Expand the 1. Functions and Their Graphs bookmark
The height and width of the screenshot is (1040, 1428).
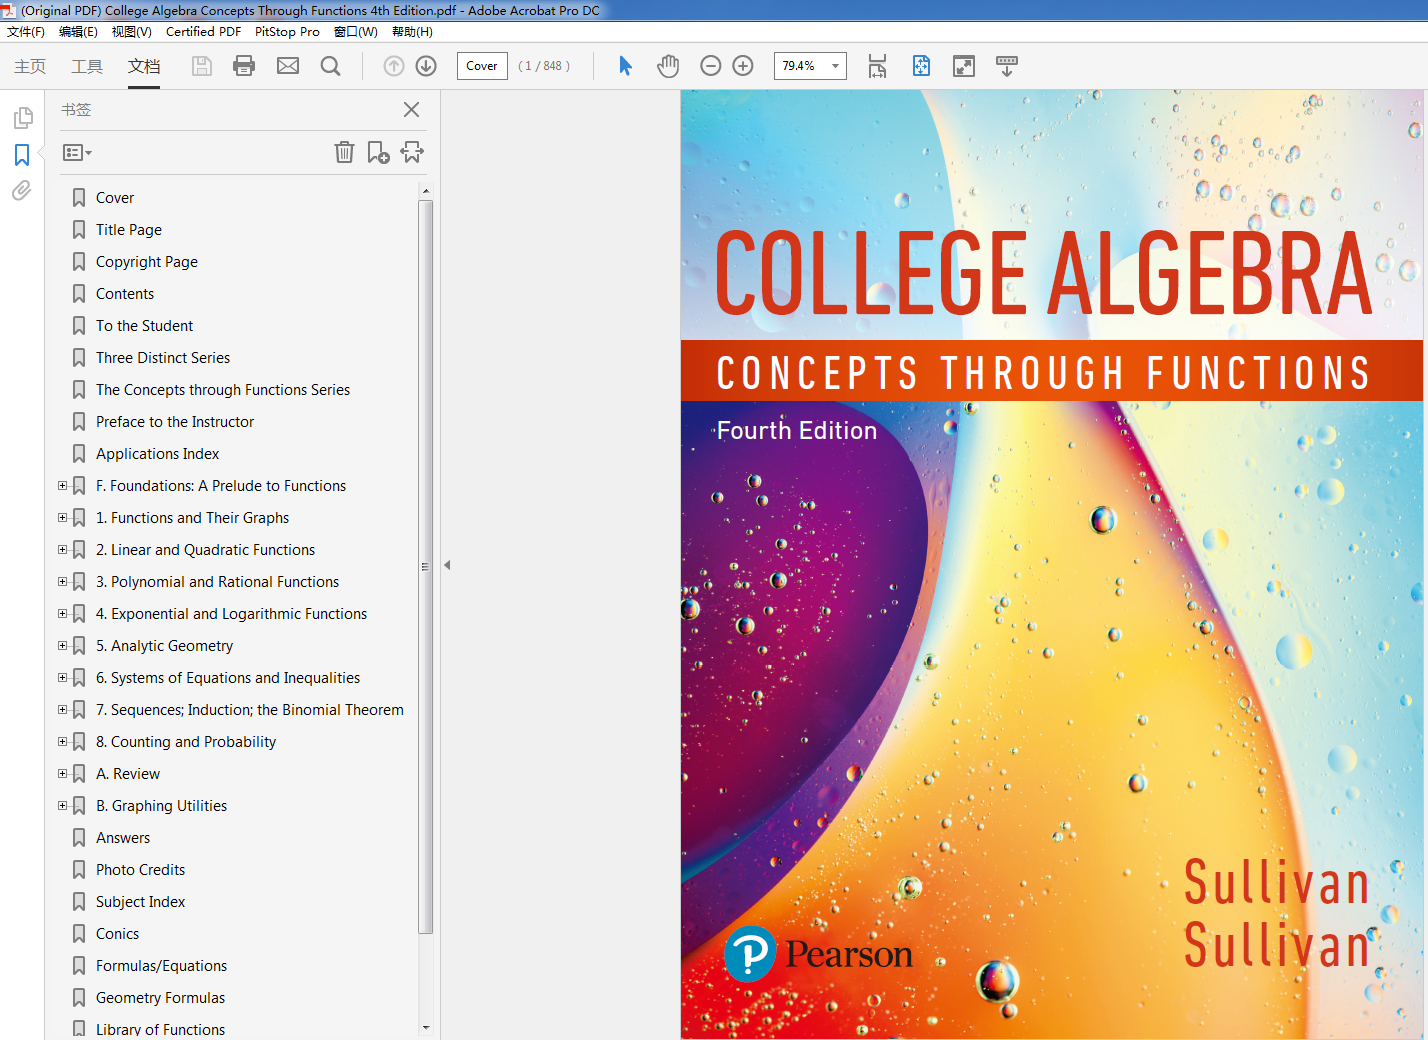pyautogui.click(x=62, y=518)
